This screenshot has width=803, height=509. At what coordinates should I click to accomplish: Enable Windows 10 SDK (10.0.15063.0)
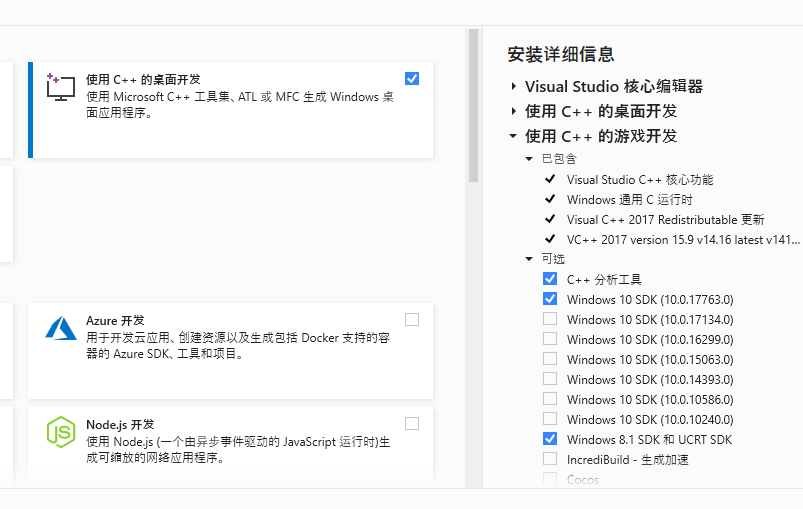(550, 358)
